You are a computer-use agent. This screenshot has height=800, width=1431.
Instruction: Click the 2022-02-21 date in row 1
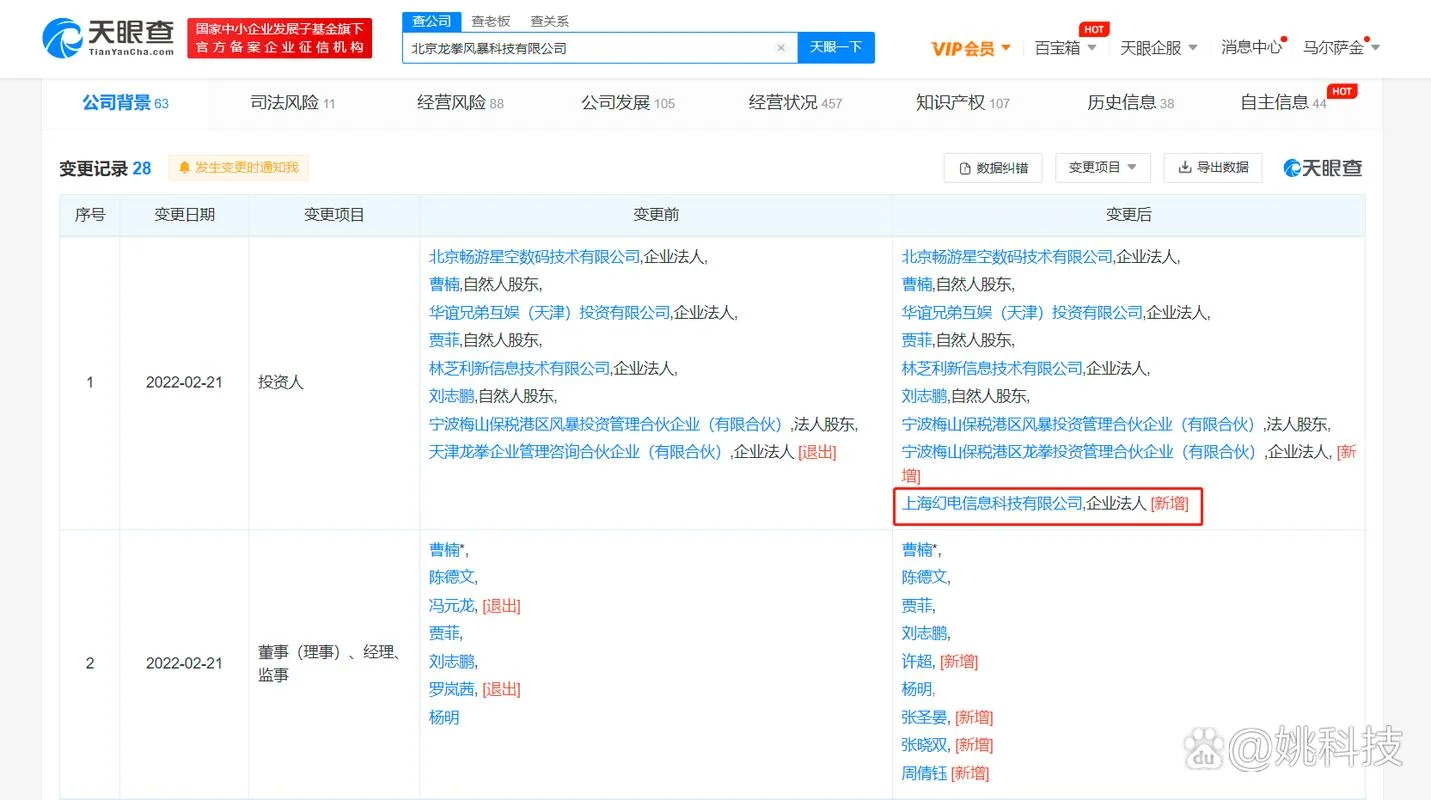click(184, 382)
